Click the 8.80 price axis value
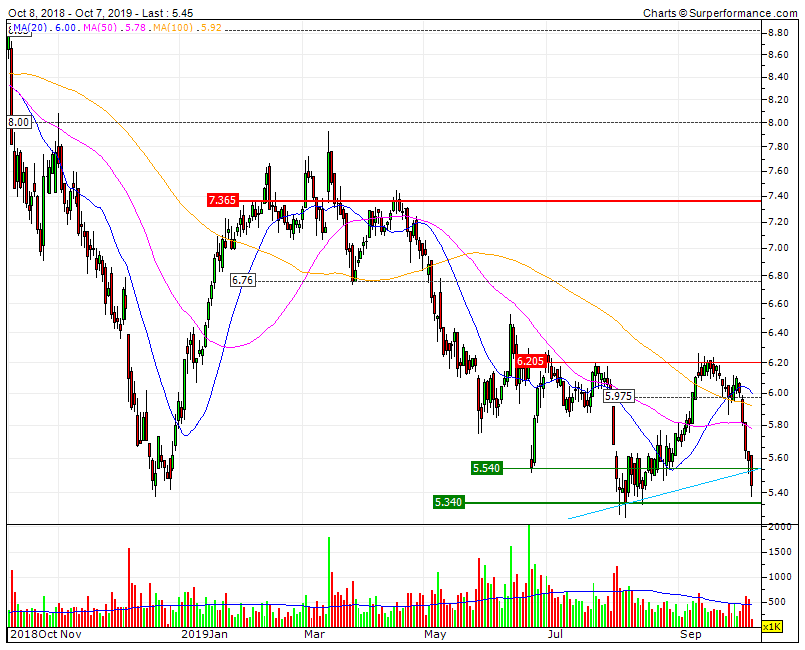Image resolution: width=805 pixels, height=650 pixels. pos(778,33)
